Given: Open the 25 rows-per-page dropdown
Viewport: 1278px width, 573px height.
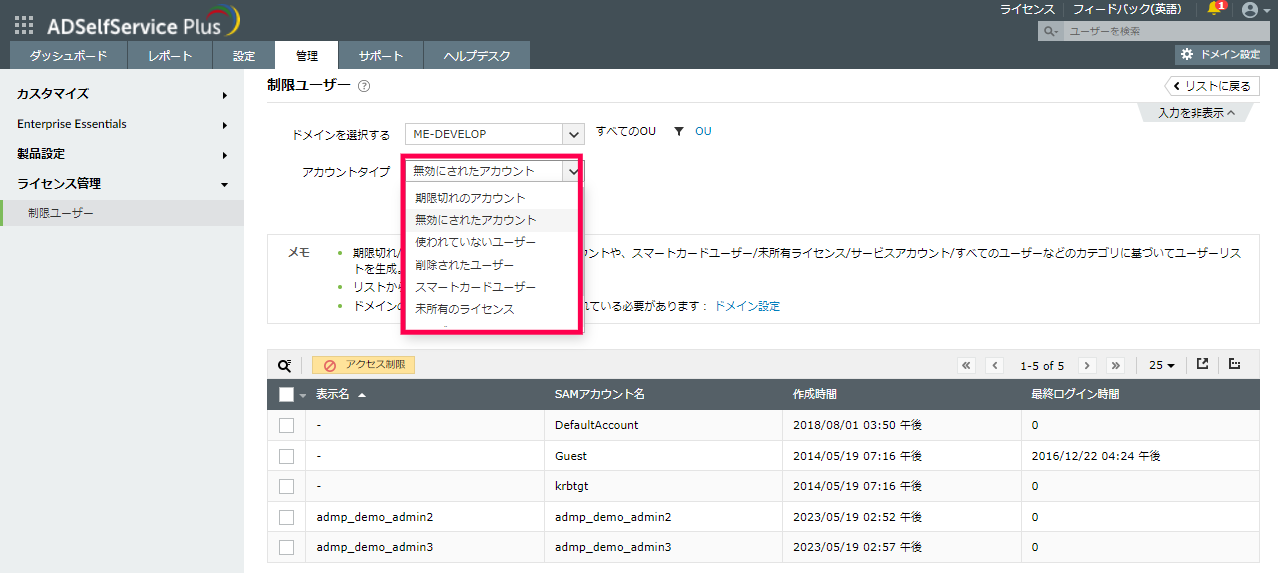Looking at the screenshot, I should (x=1161, y=365).
